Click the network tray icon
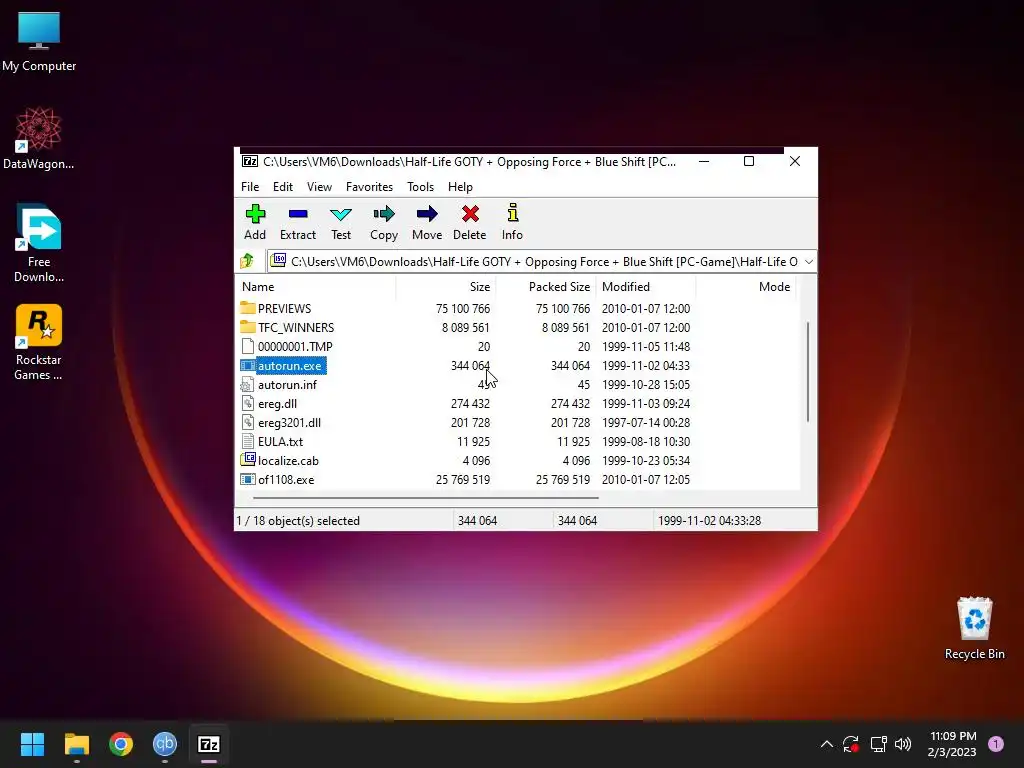The width and height of the screenshot is (1024, 768). click(878, 744)
